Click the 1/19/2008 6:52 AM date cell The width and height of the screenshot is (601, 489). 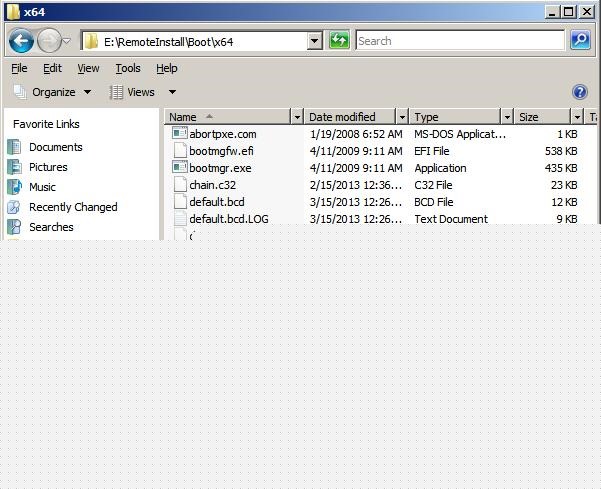click(356, 134)
